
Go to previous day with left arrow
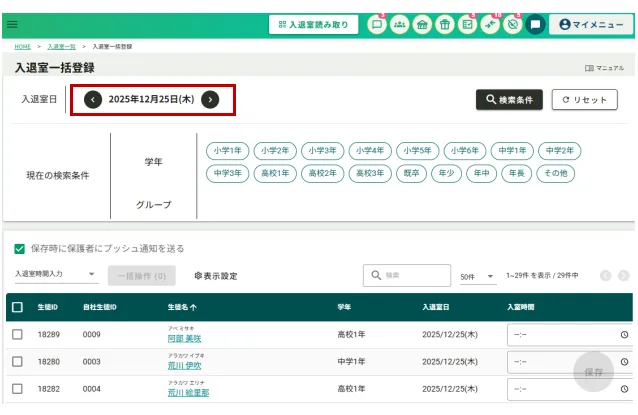[x=93, y=99]
